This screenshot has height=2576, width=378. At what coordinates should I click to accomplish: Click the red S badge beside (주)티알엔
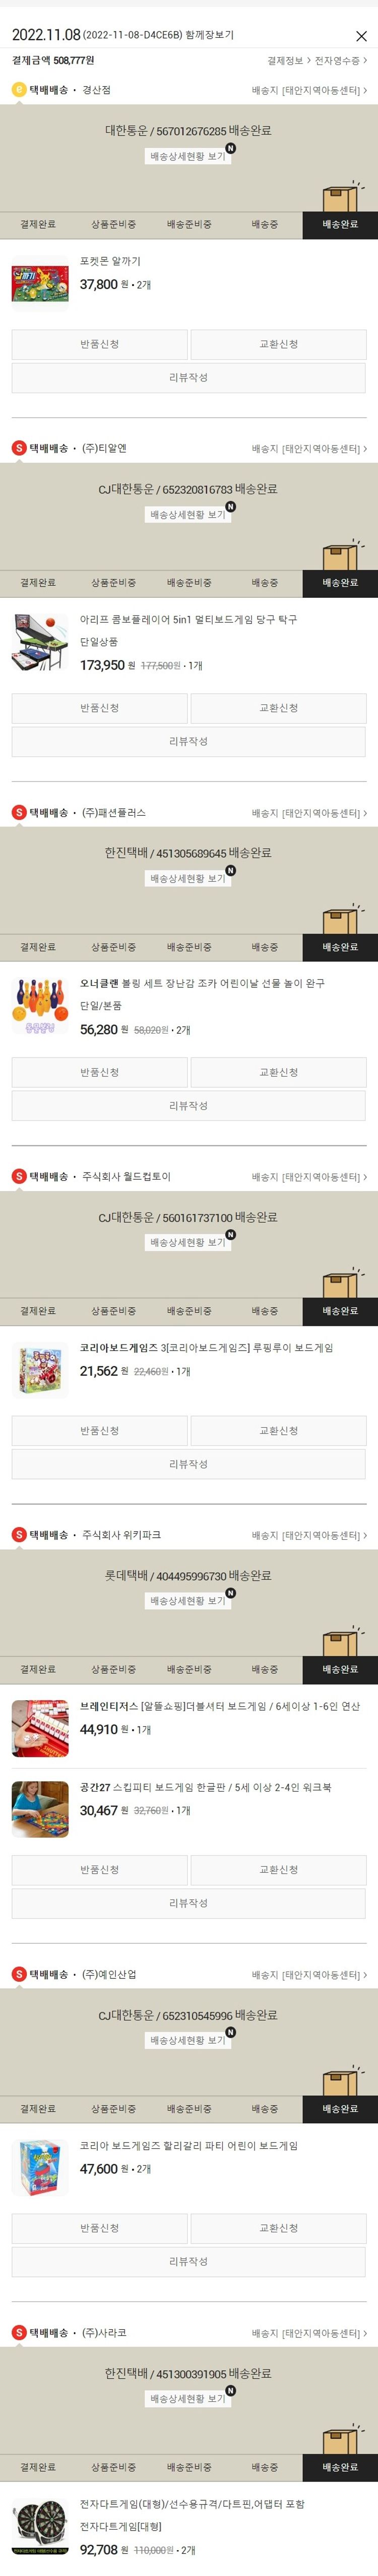(x=18, y=448)
